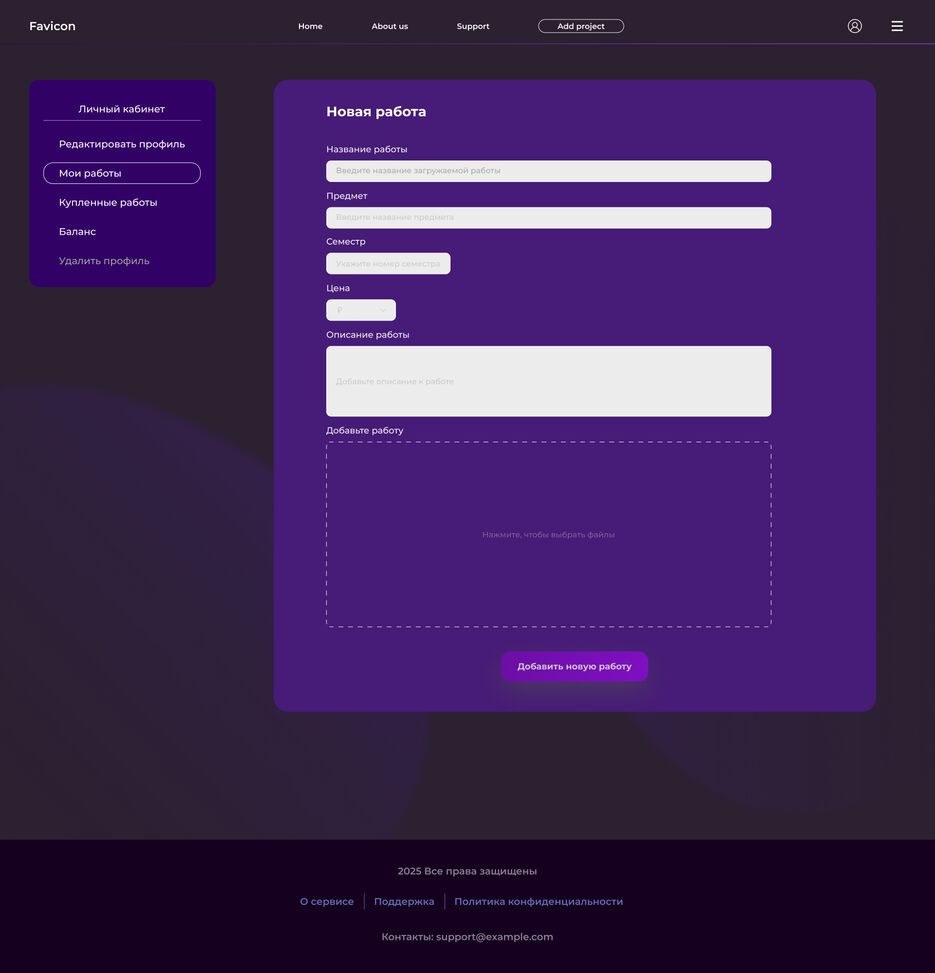
Task: Click the Favicon logo
Action: click(52, 26)
